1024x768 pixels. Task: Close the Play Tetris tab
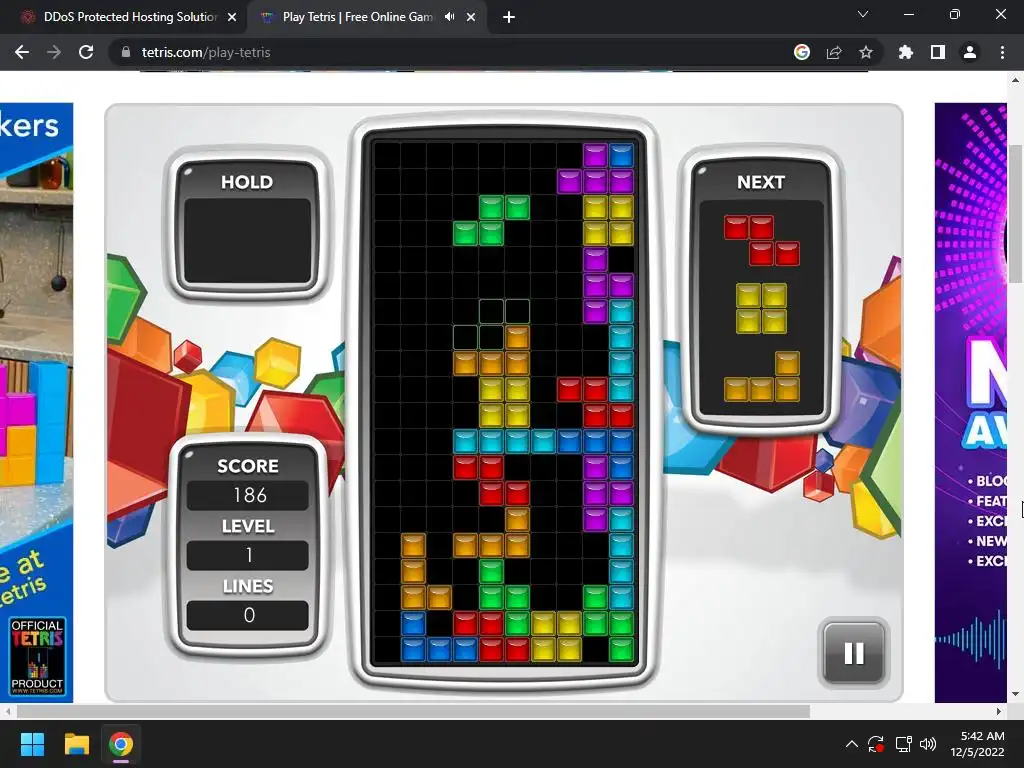point(471,17)
